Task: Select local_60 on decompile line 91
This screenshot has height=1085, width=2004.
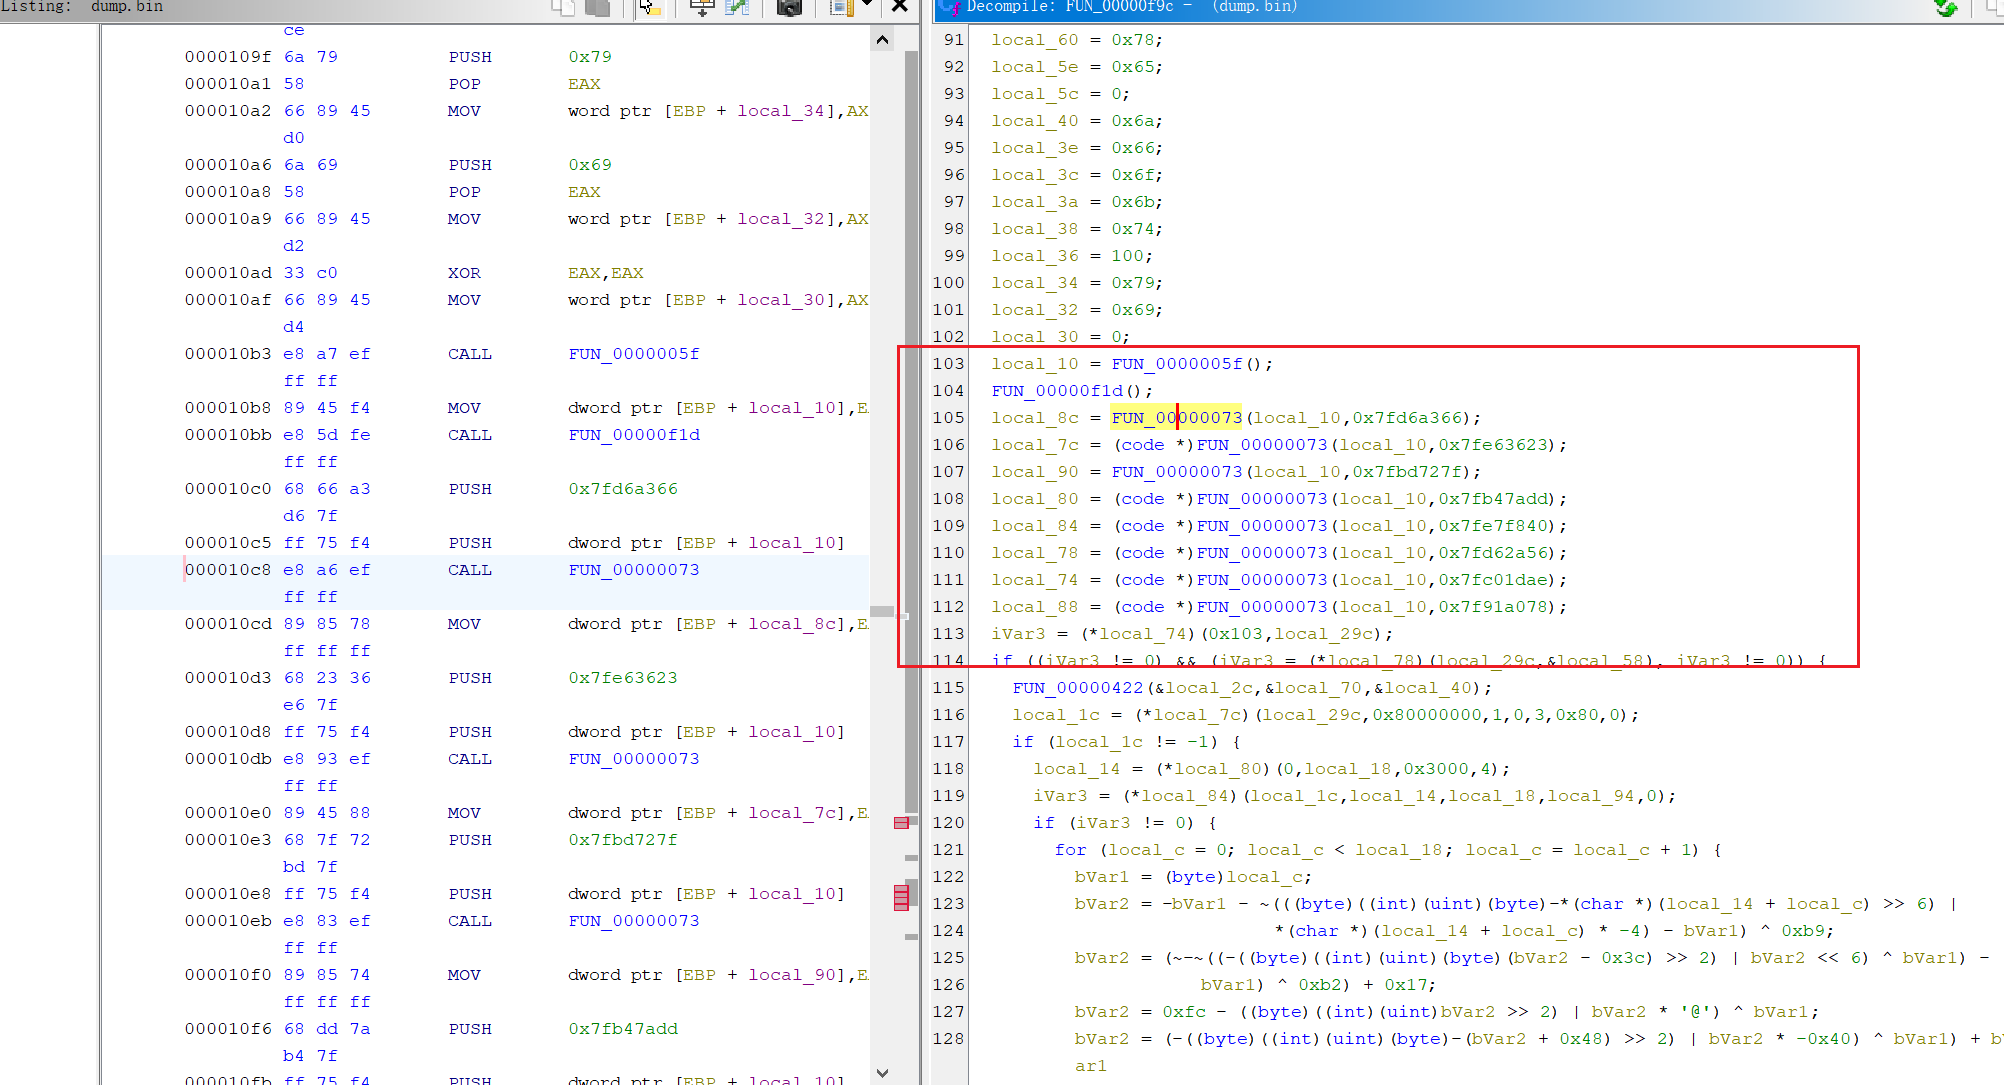Action: (1035, 40)
